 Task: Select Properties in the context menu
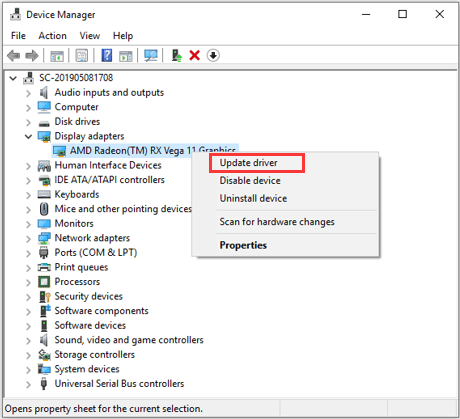(x=243, y=245)
